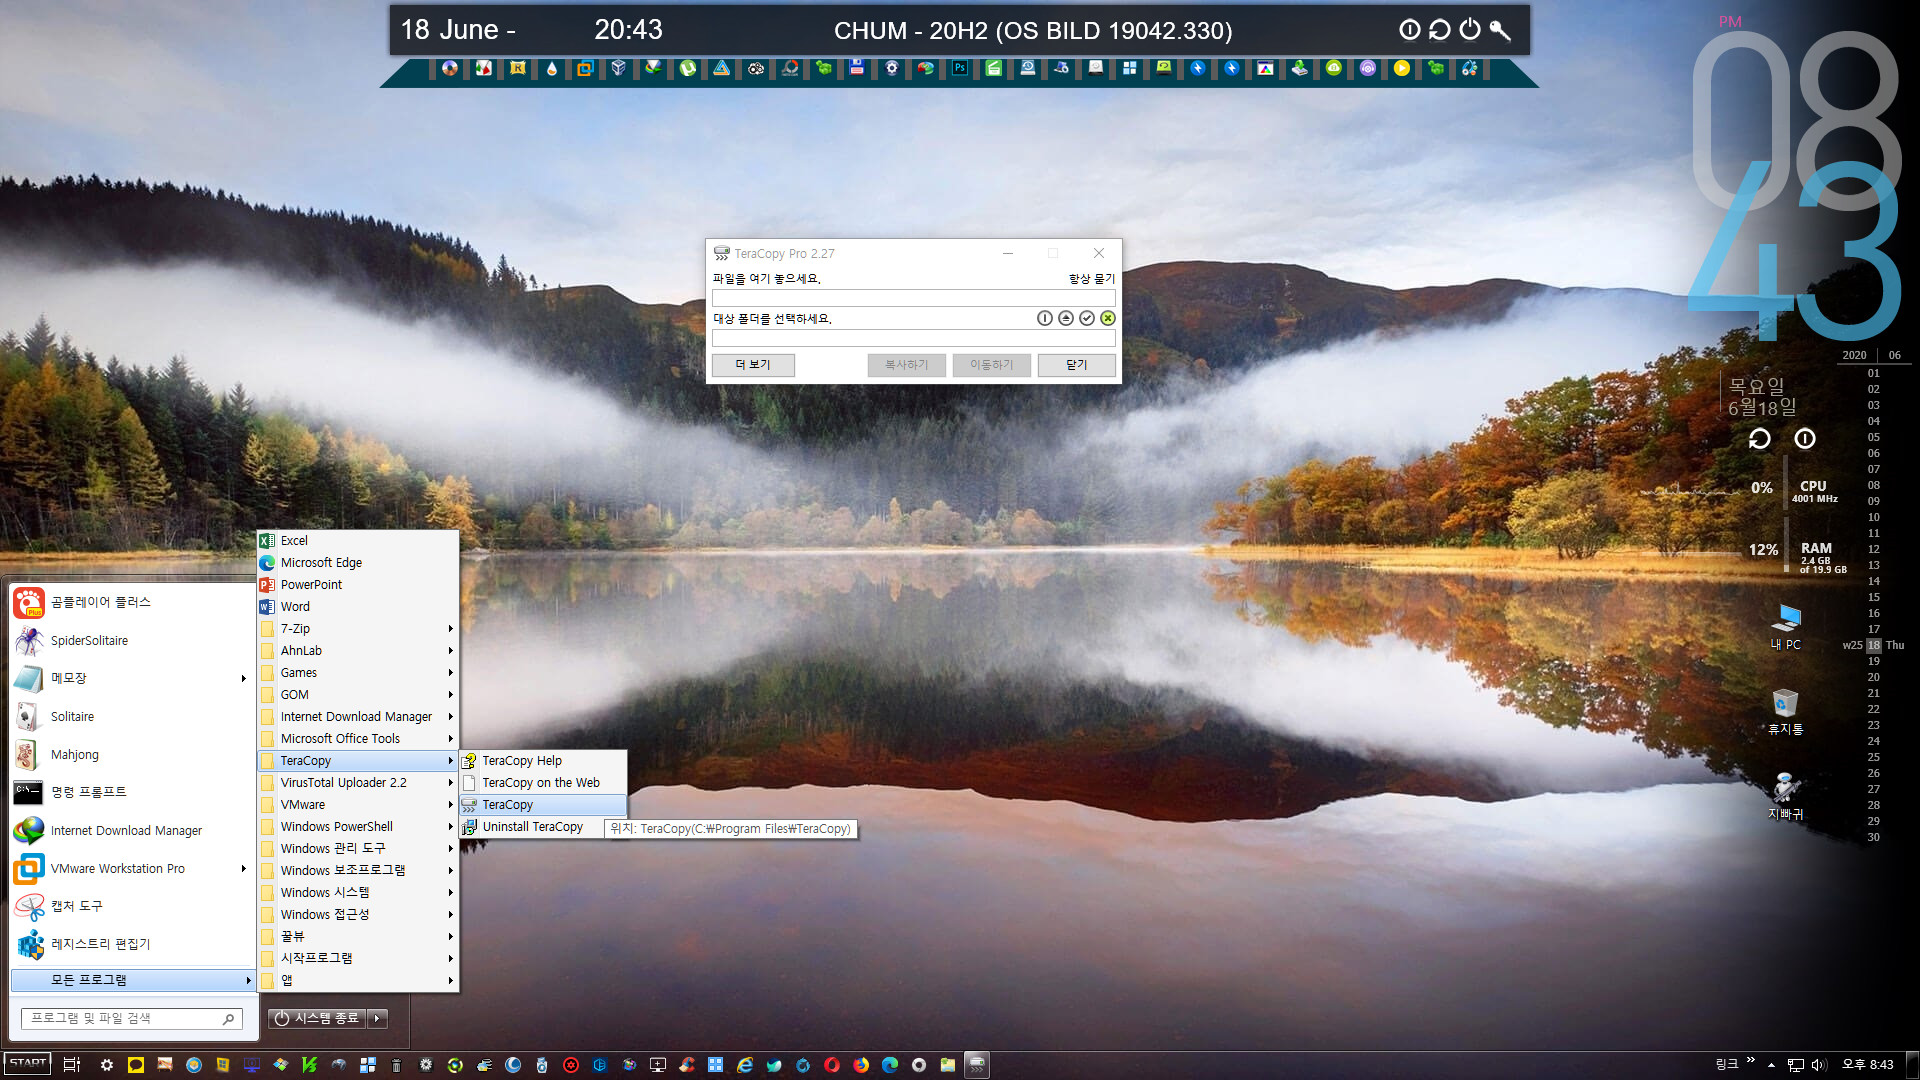Click the TeraCopy taskbar button
The width and height of the screenshot is (1920, 1080).
tap(977, 1065)
